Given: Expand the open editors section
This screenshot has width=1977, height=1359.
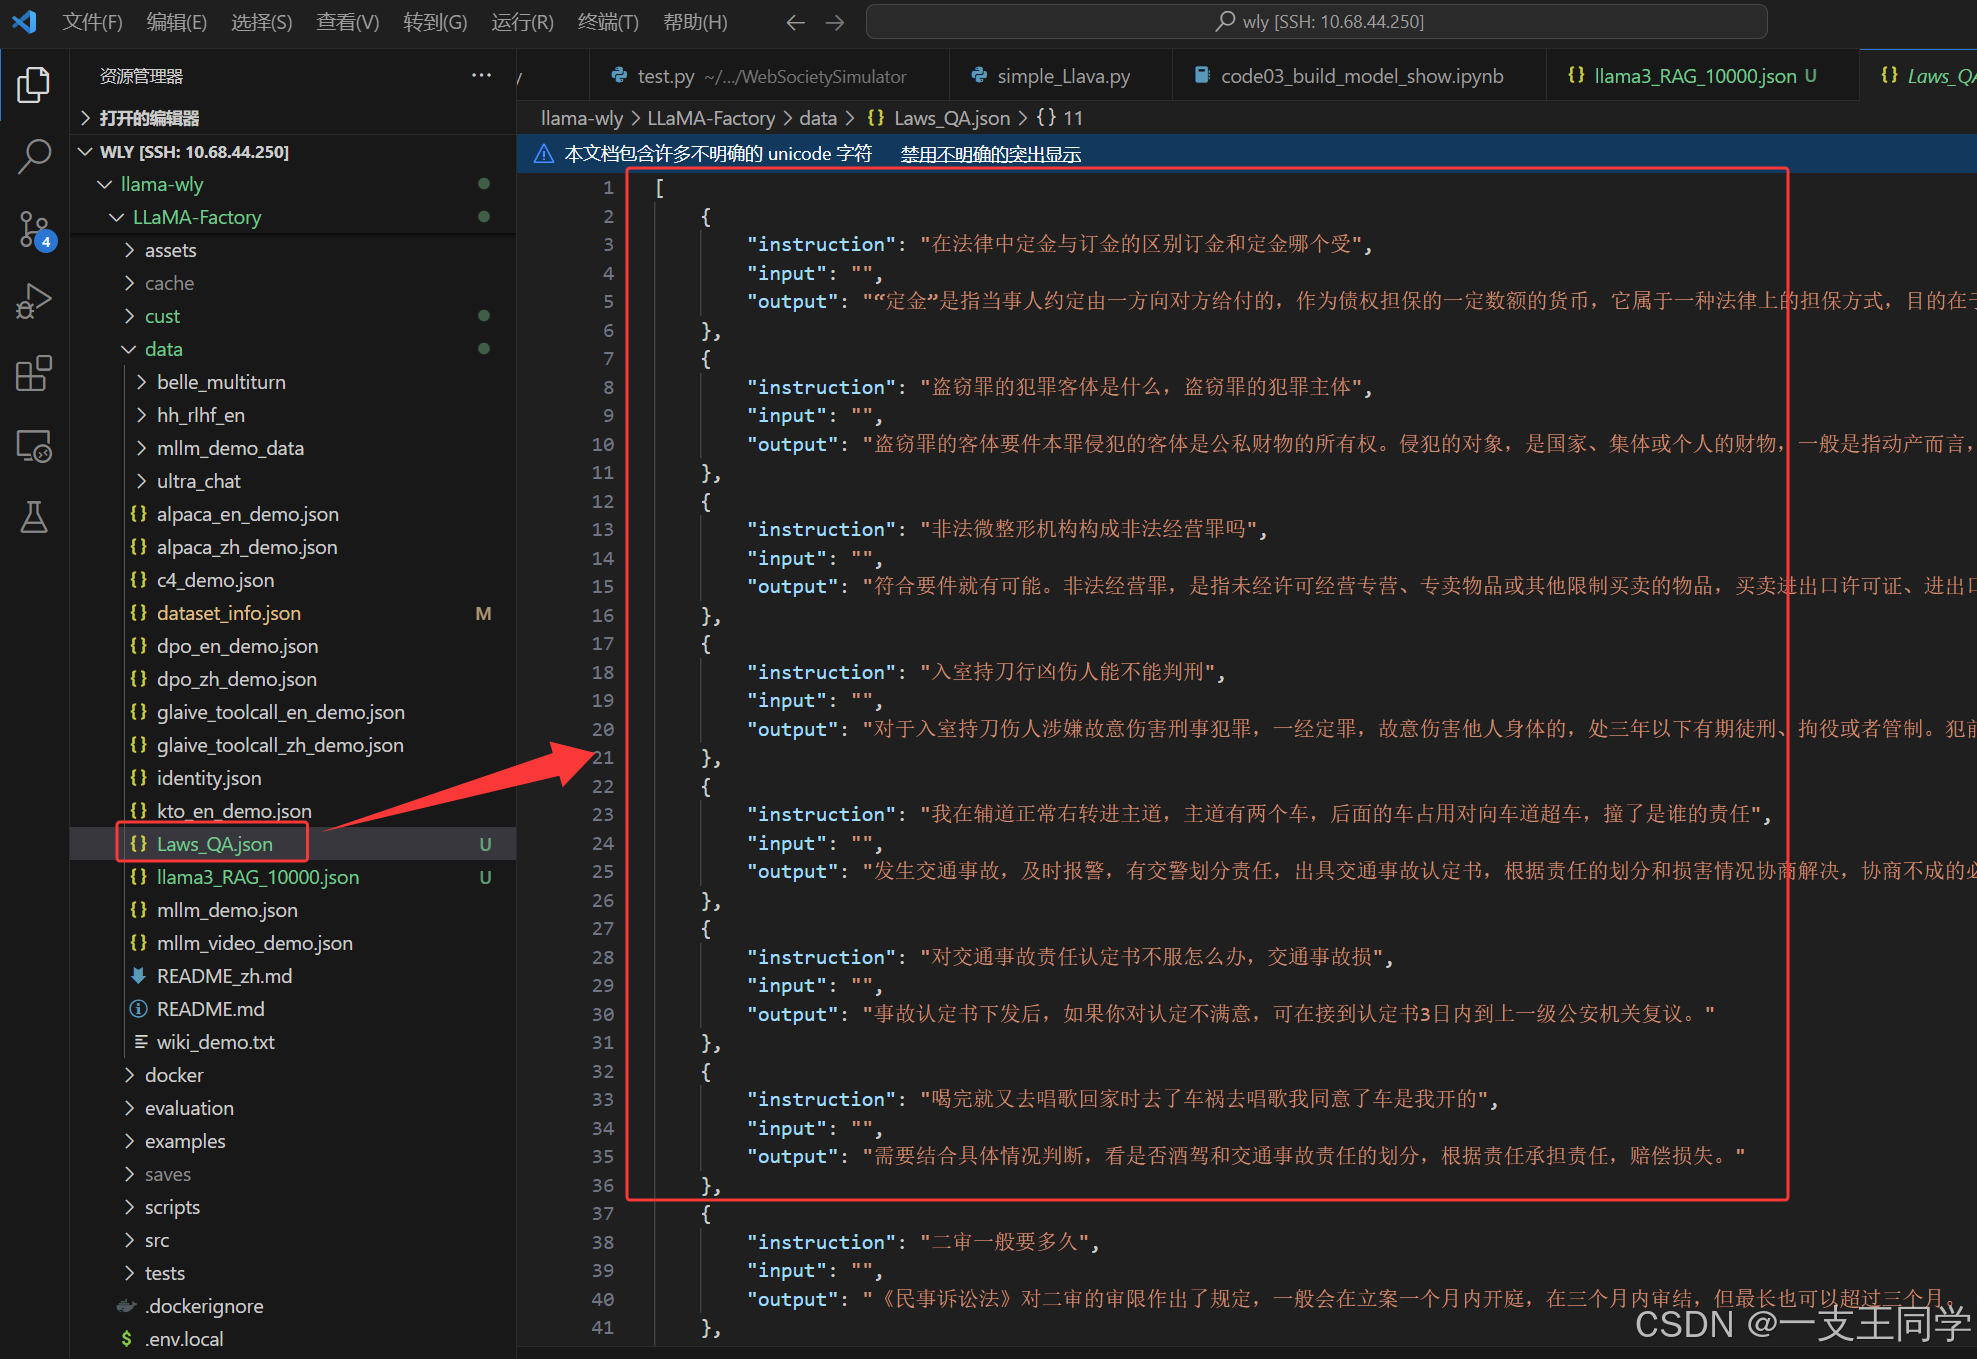Looking at the screenshot, I should click(x=150, y=118).
